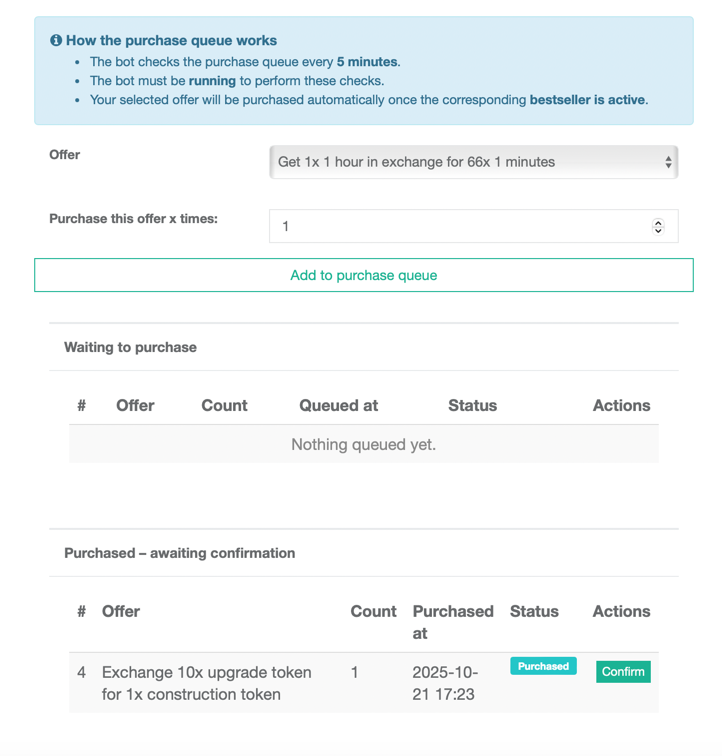The image size is (722, 756).
Task: Click the bestseller is active text
Action: (587, 100)
